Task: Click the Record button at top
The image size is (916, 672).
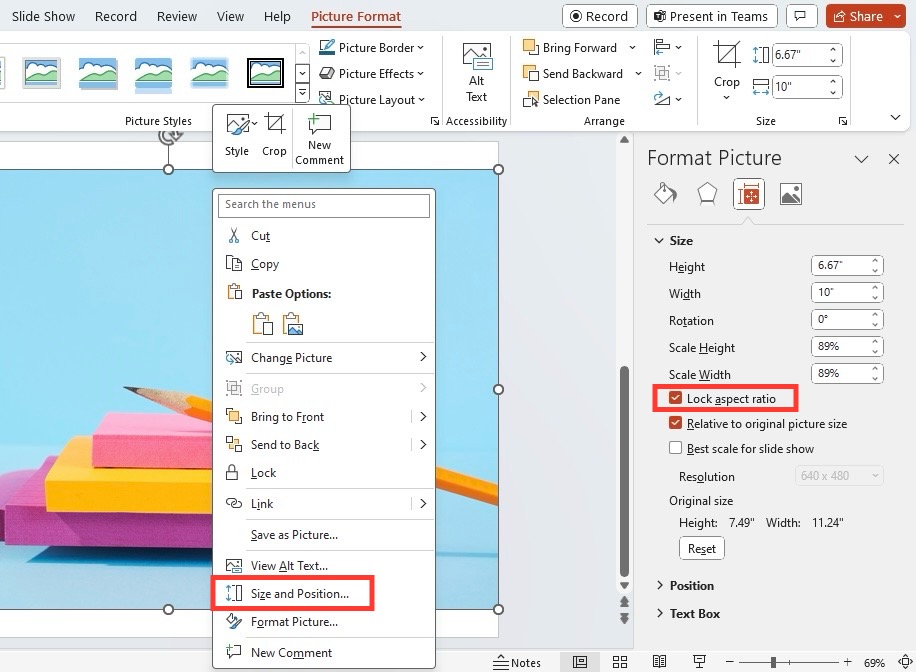Action: pyautogui.click(x=599, y=16)
